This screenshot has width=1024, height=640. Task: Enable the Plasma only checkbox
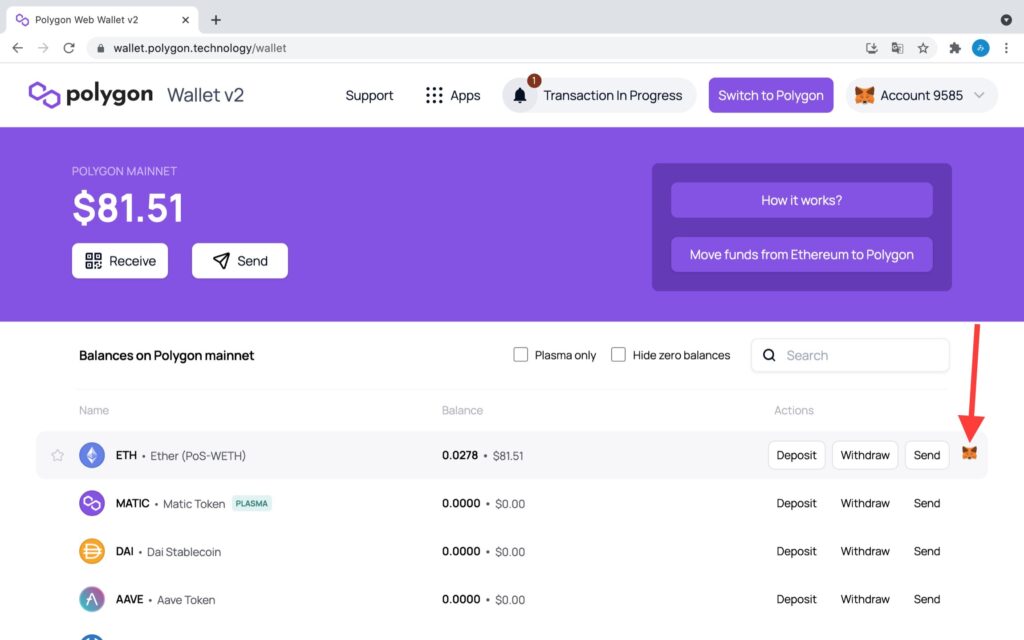520,355
